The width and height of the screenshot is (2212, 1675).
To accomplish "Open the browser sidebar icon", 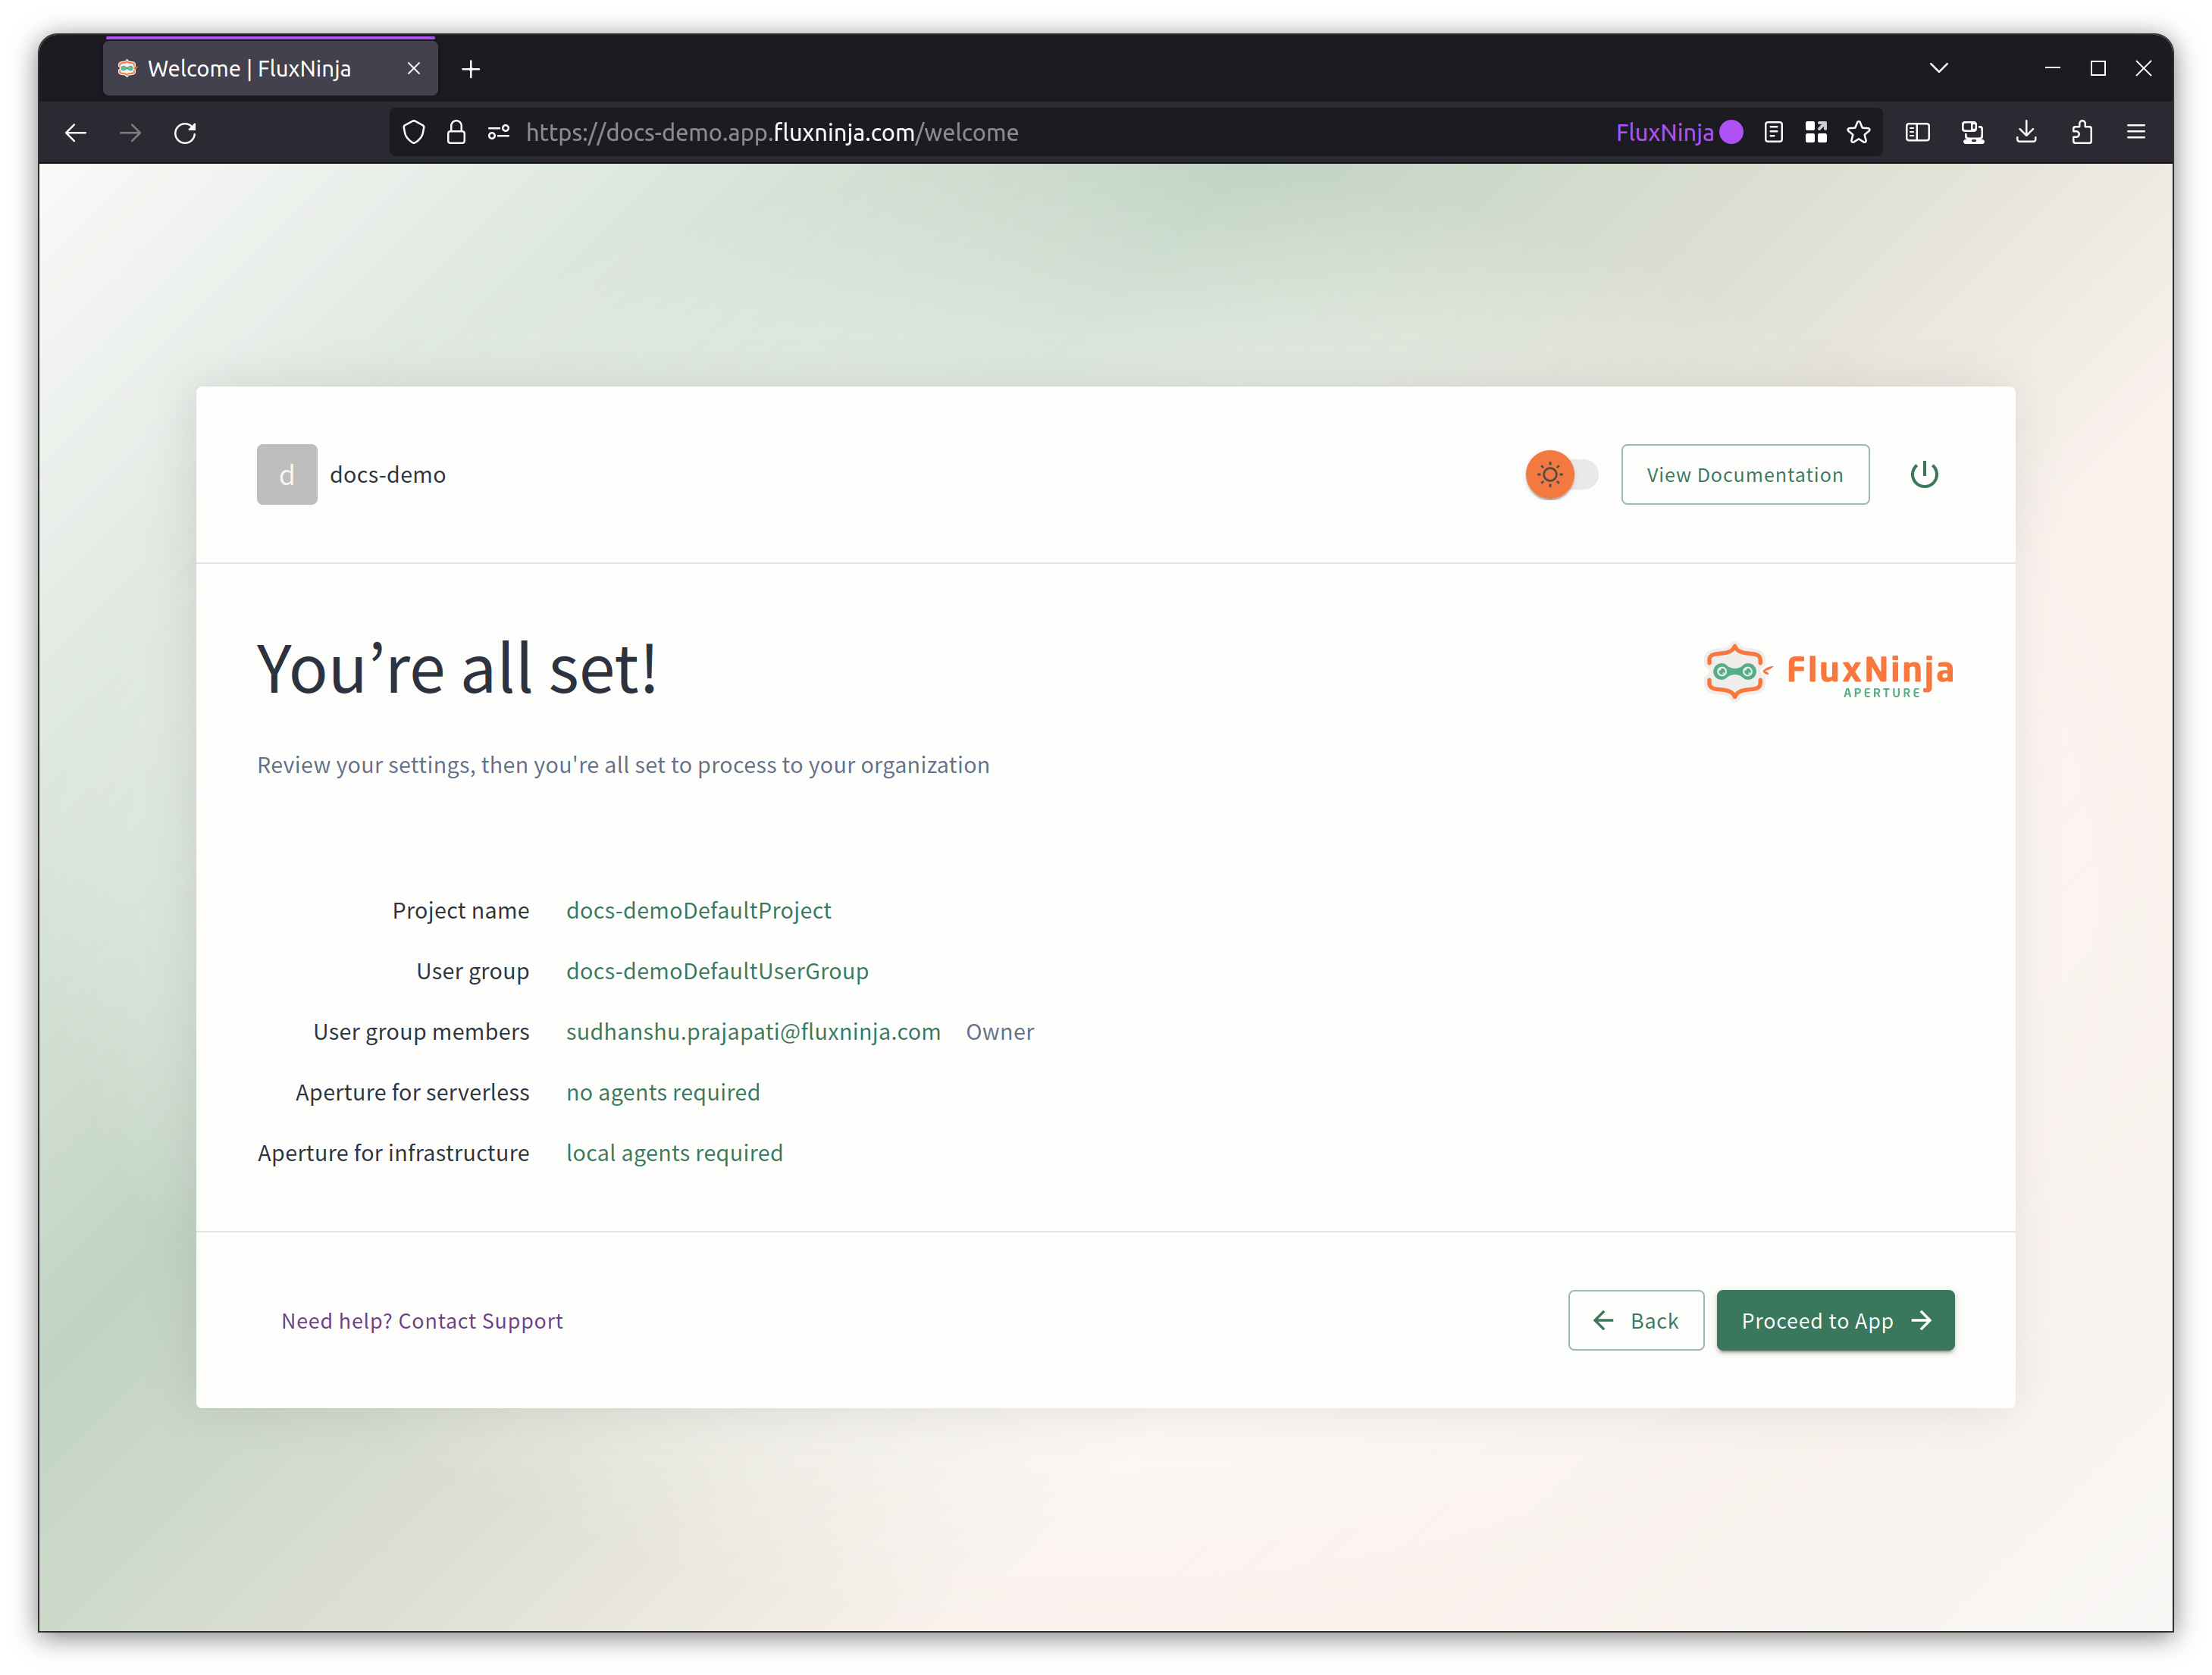I will tap(1917, 132).
